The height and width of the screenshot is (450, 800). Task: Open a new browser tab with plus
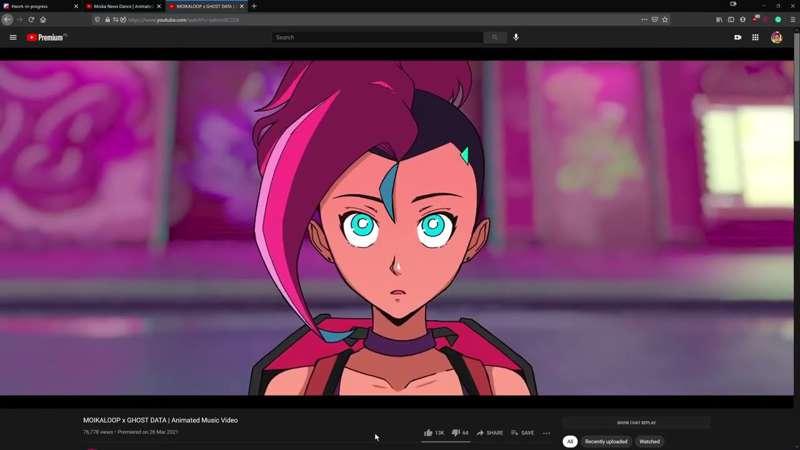(254, 6)
